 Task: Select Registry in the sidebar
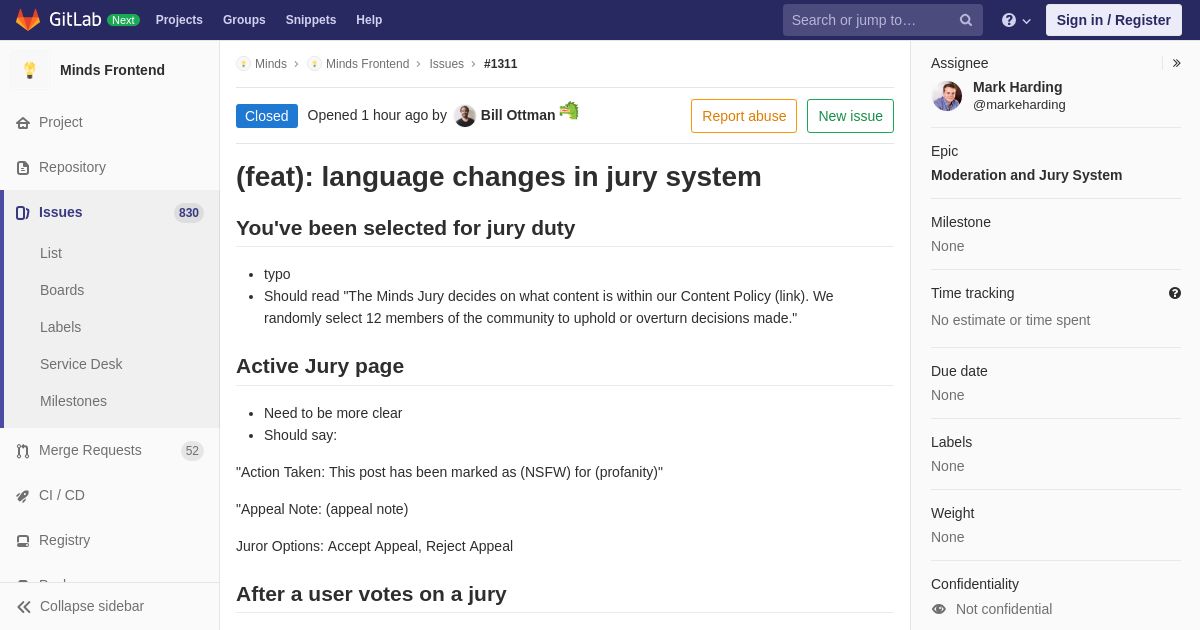[64, 540]
